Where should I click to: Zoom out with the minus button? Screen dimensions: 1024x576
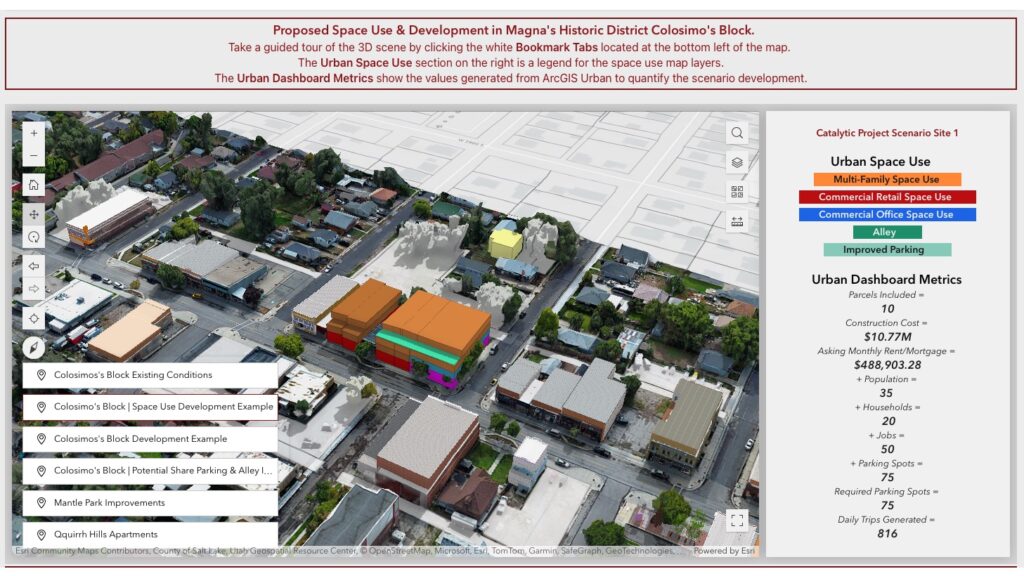click(x=34, y=156)
